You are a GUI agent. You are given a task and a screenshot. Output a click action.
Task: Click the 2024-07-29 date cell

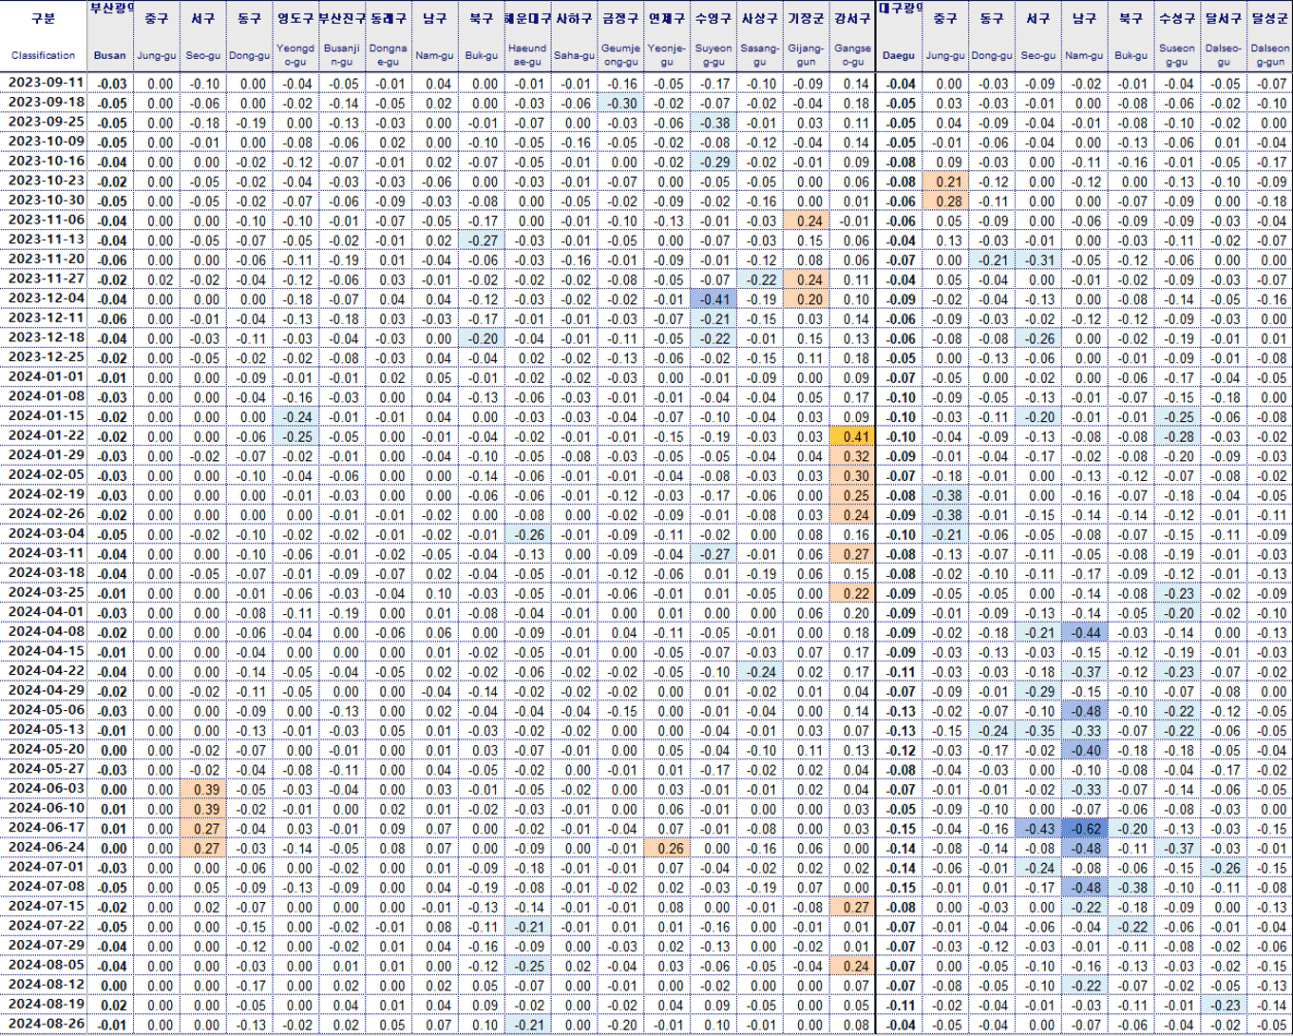(44, 946)
